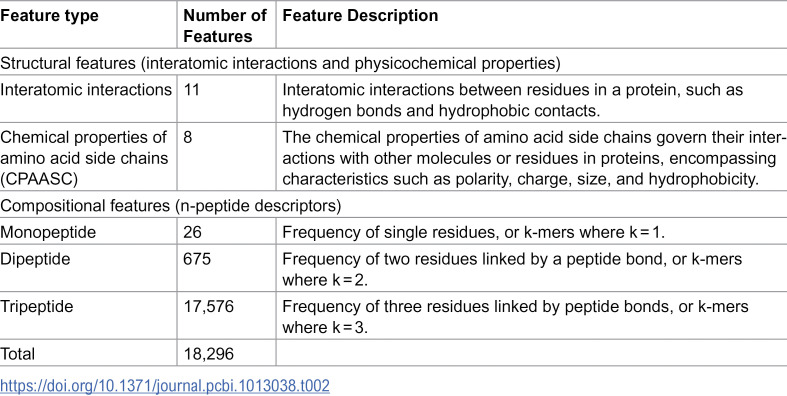Viewport: 787px width, 396px height.
Task: Select the Tripeptide row label
Action: 37,306
